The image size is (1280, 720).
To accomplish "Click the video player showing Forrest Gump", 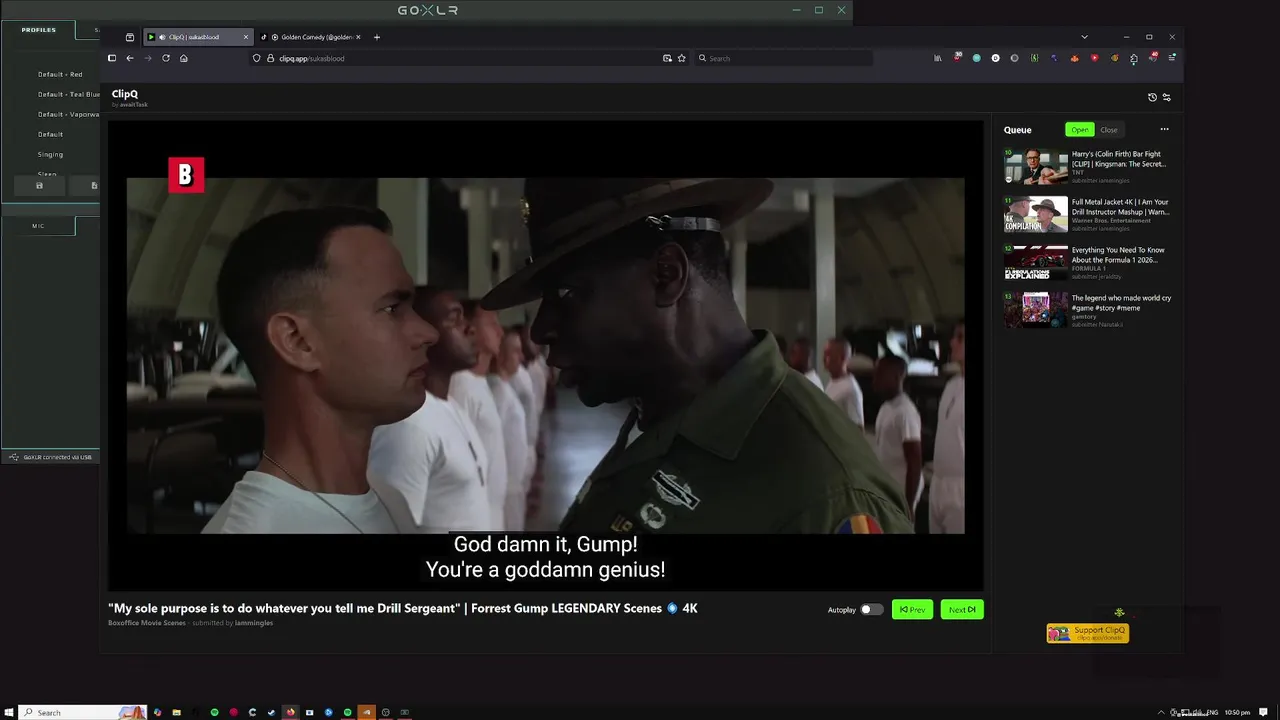I will coord(545,355).
